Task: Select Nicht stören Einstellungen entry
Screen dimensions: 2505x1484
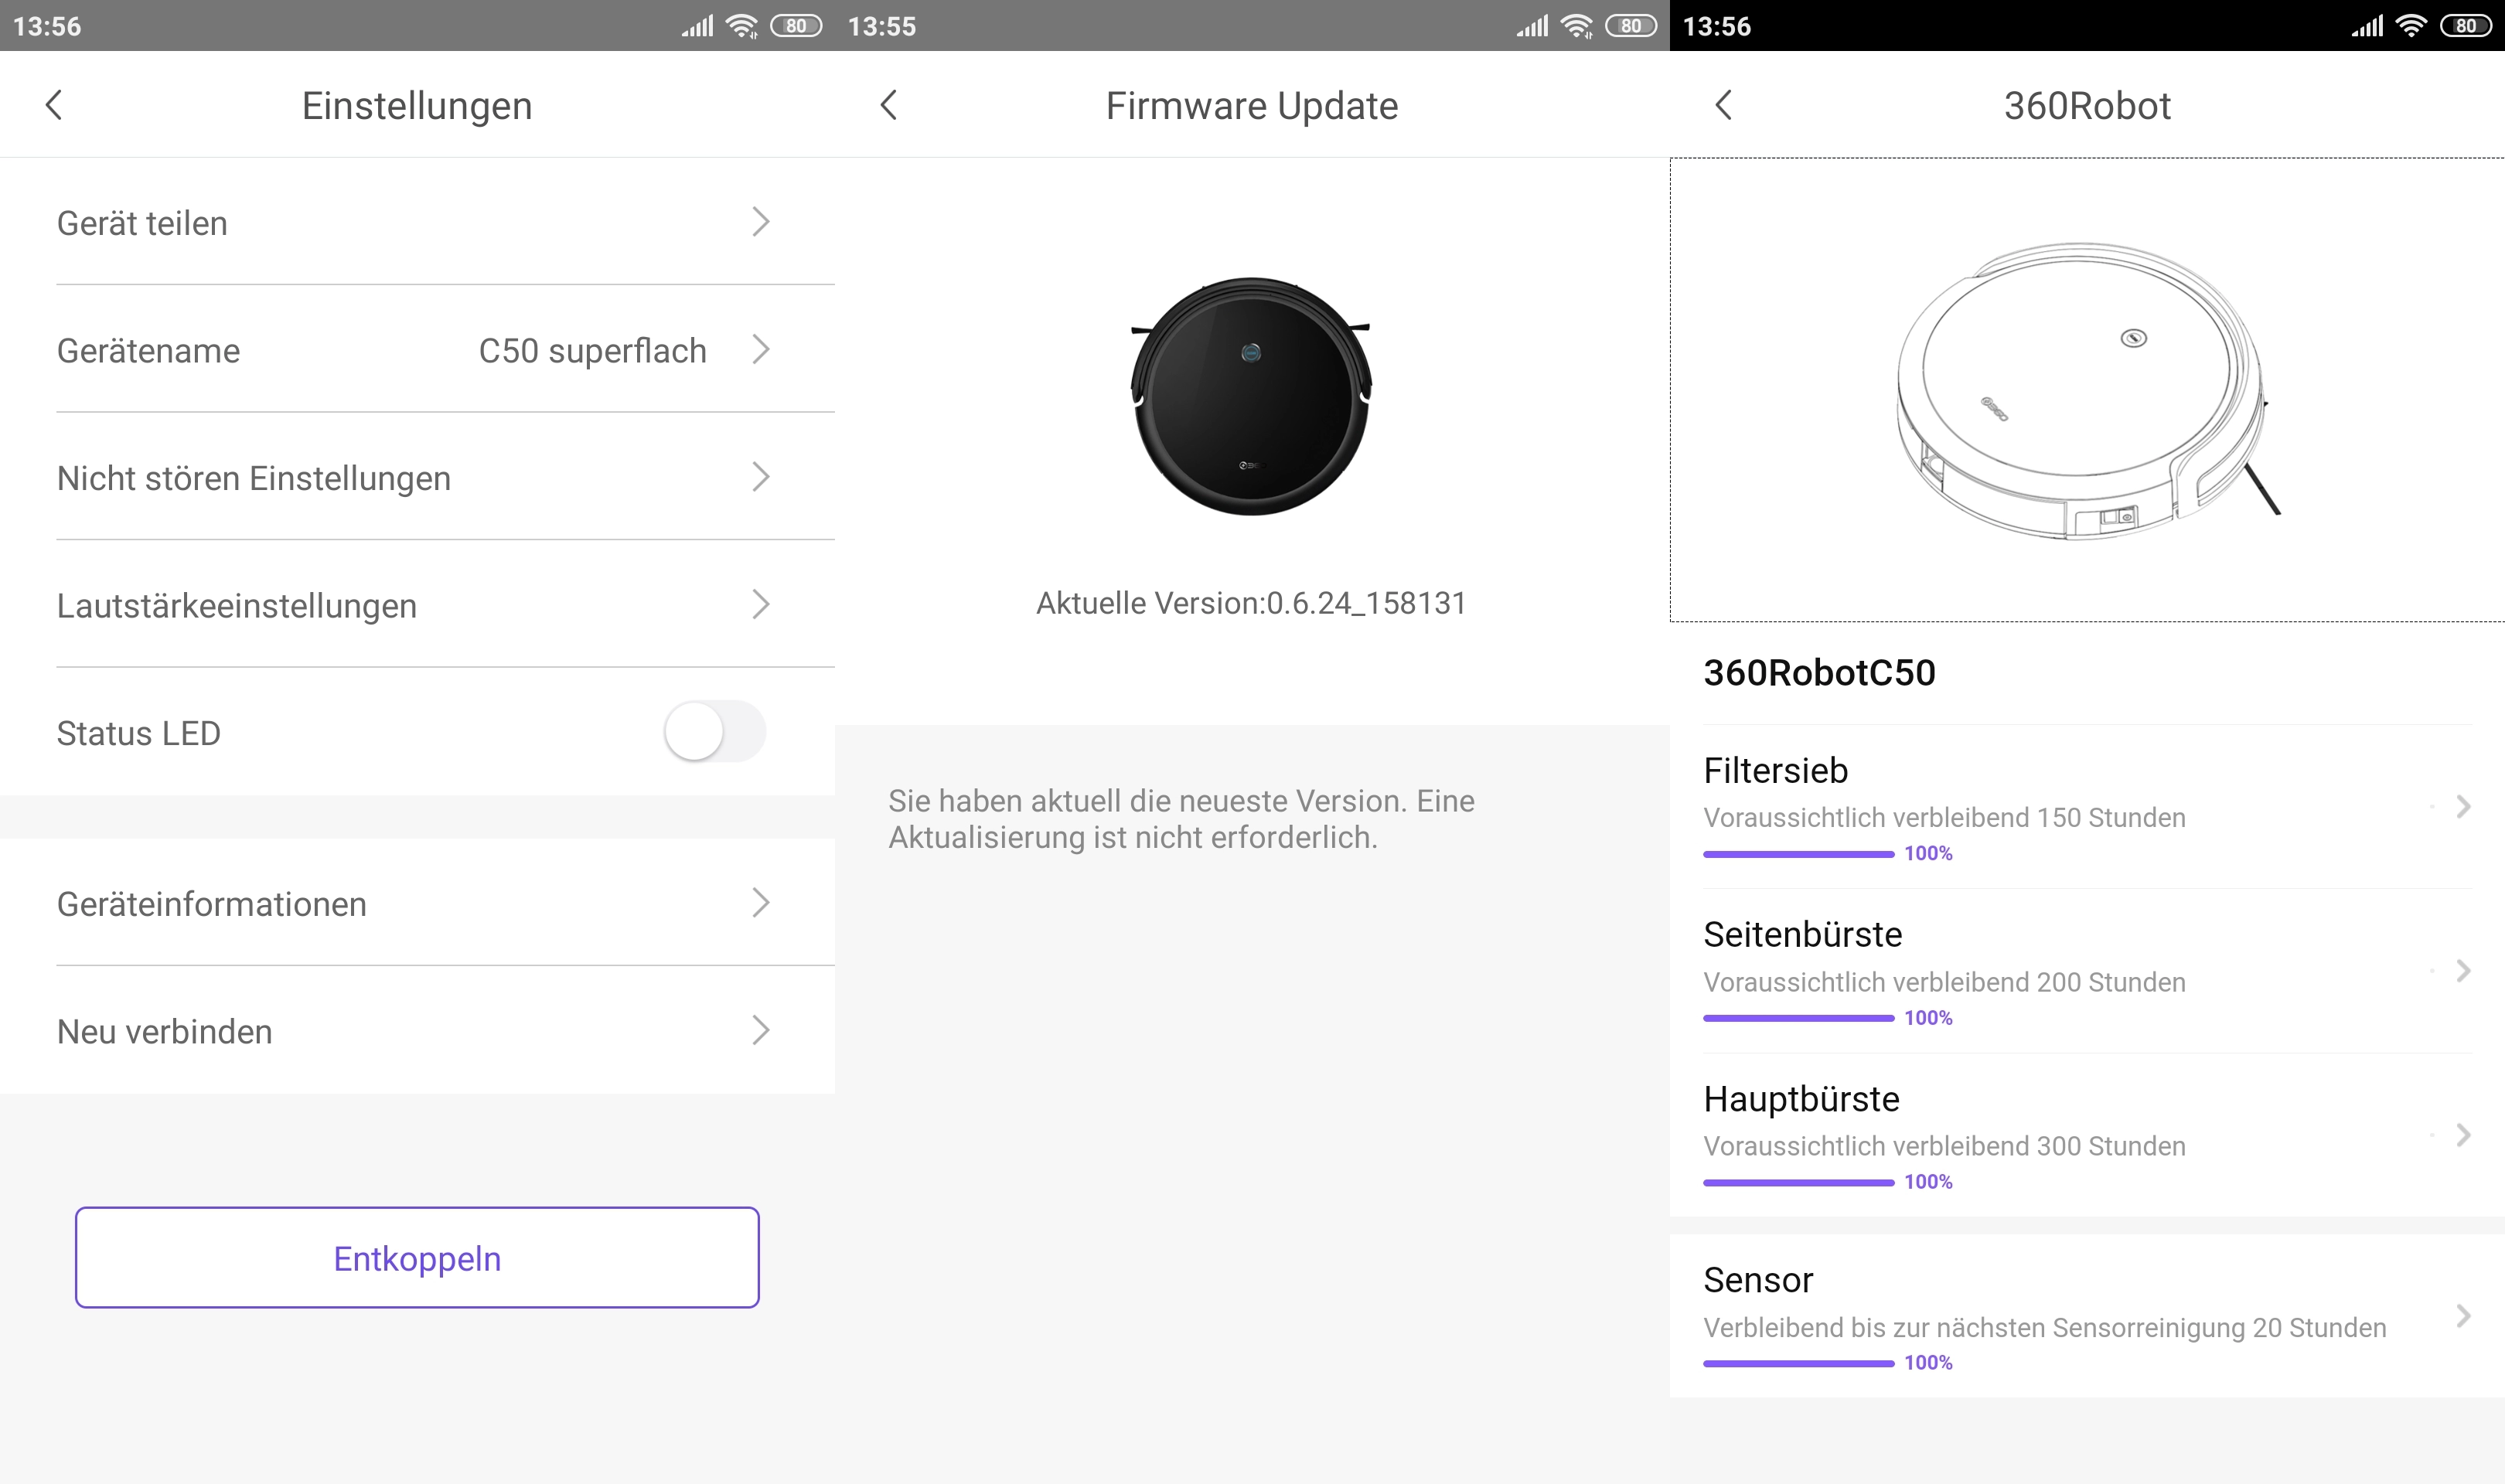Action: (x=417, y=477)
